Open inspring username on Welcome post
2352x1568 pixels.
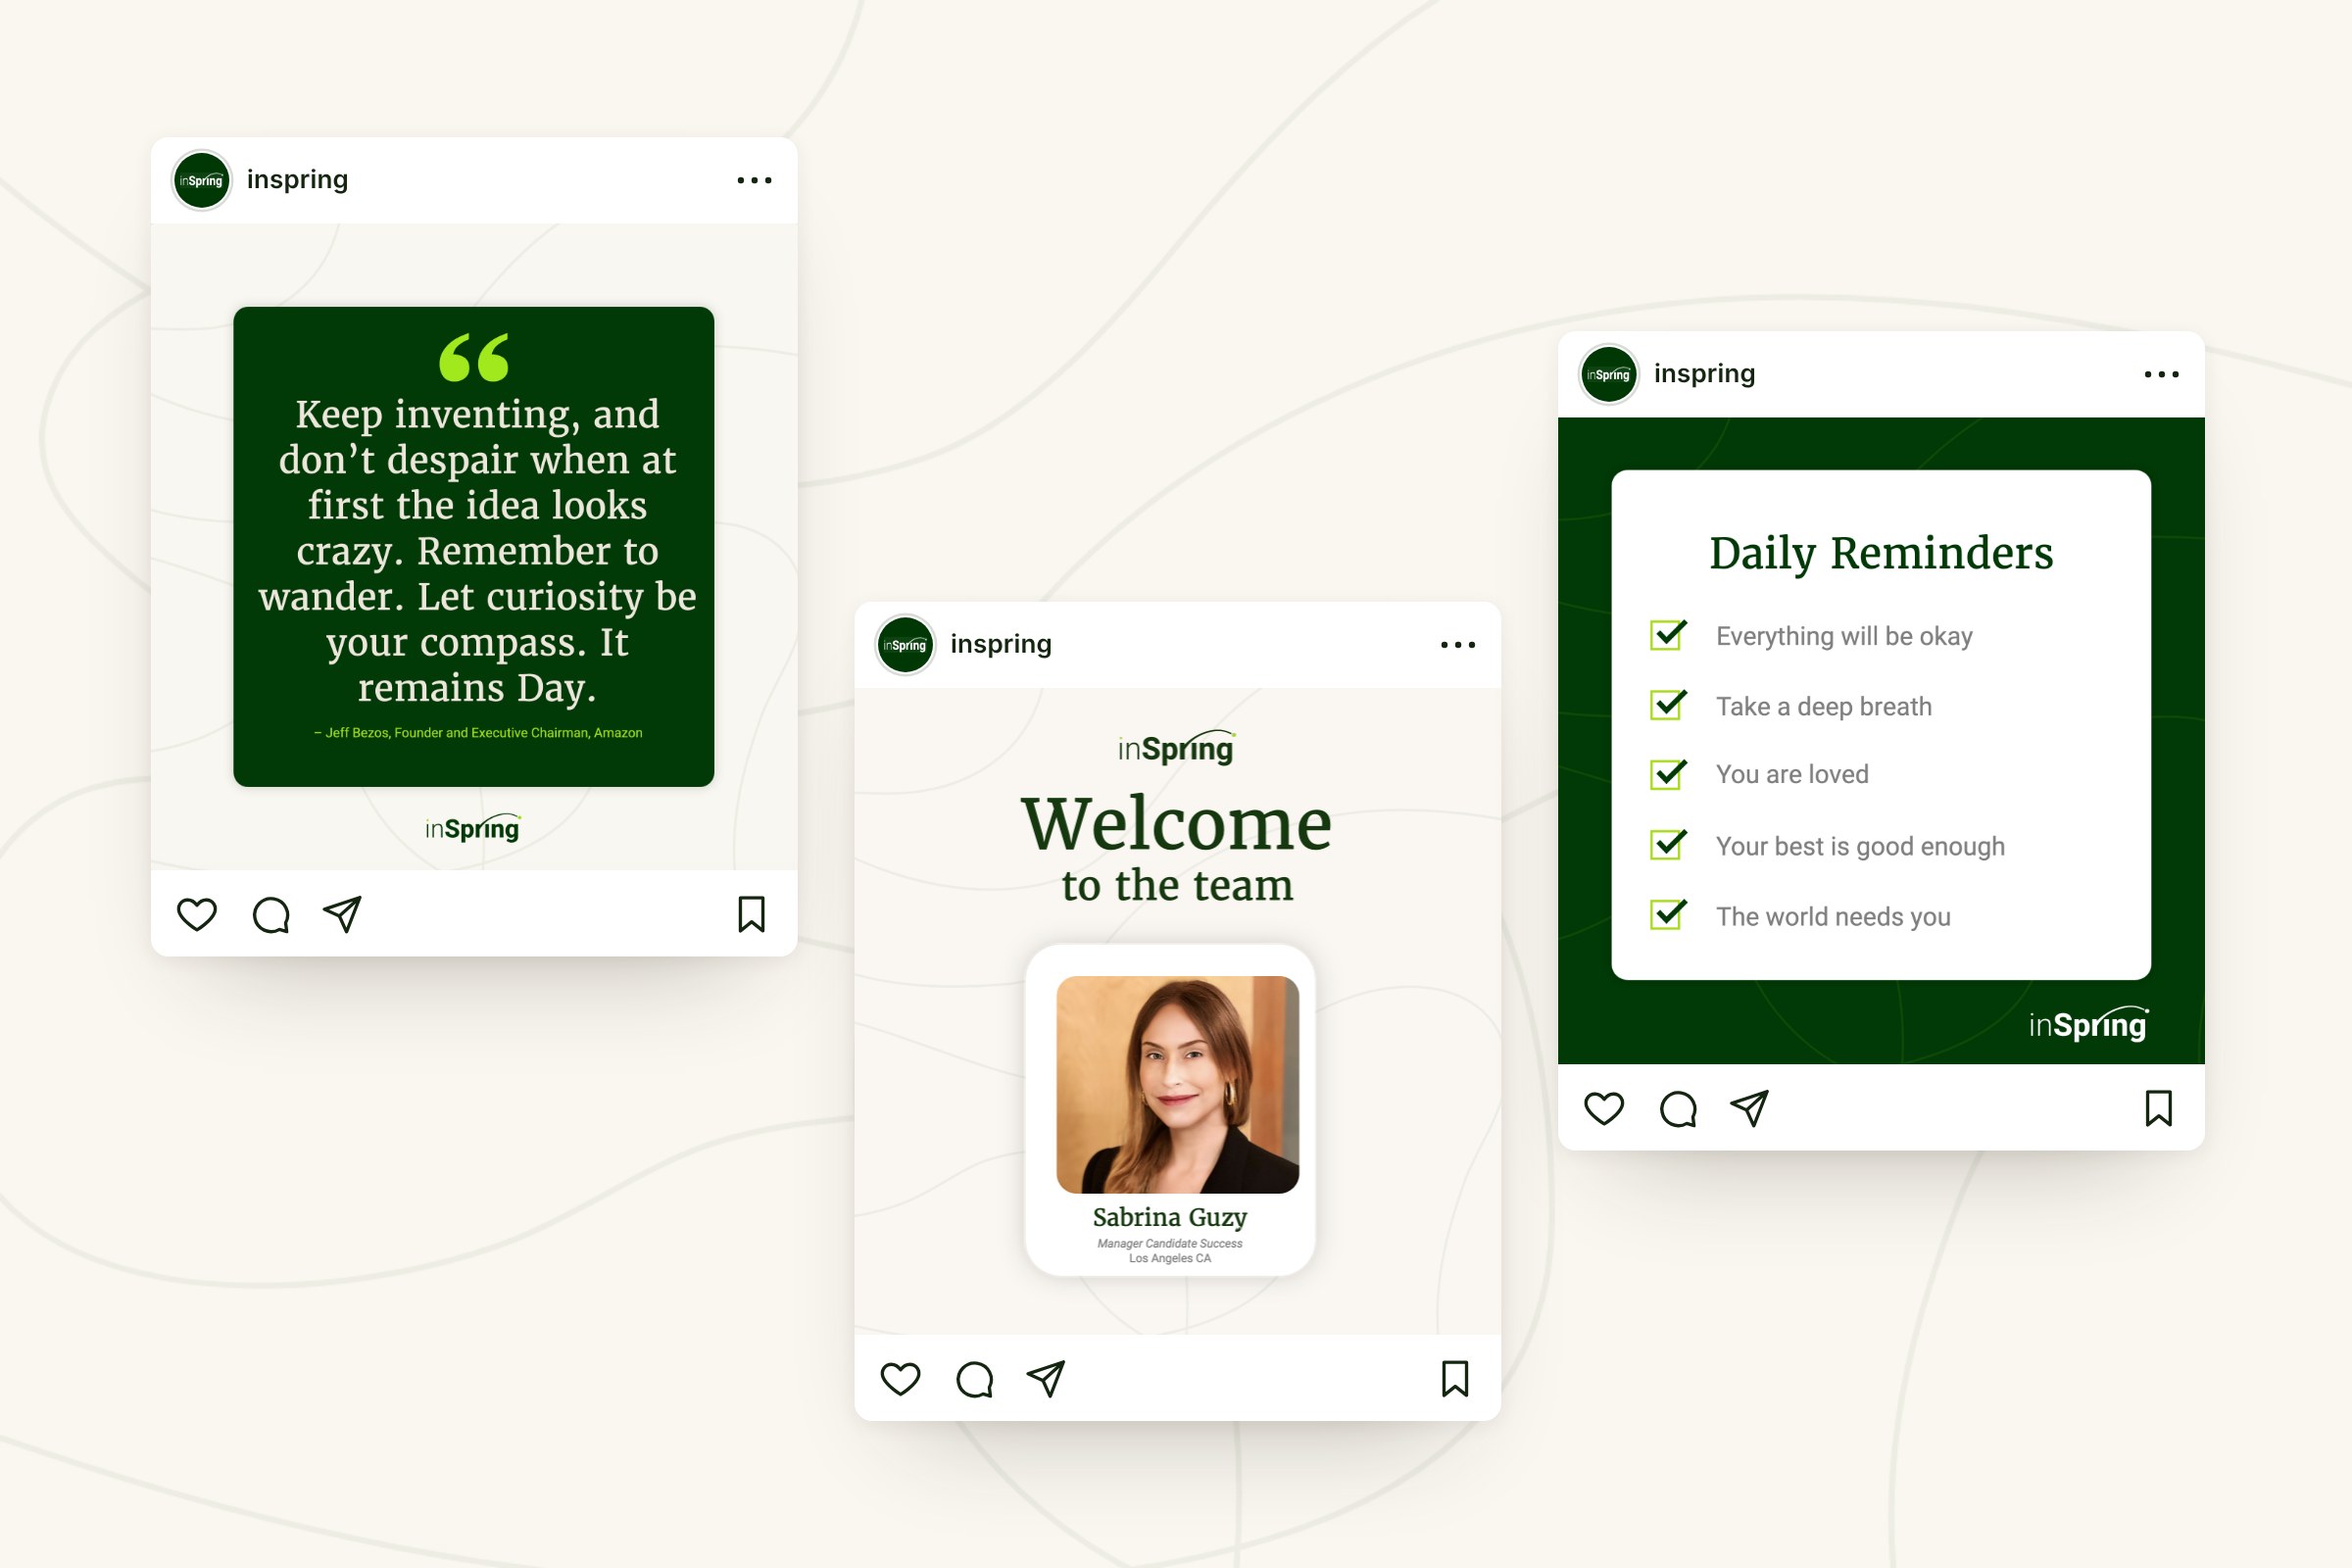[1001, 644]
